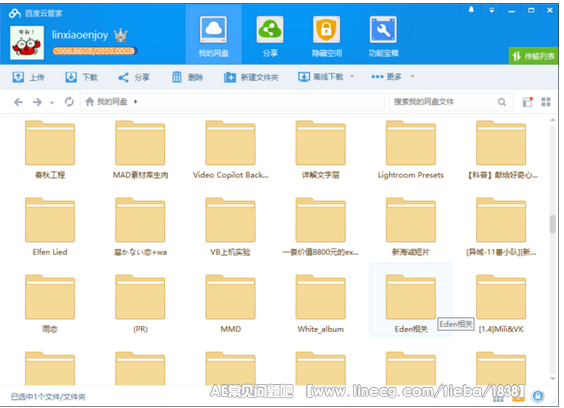Image resolution: width=564 pixels, height=408 pixels.
Task: Click the scrollbar up arrow
Action: click(x=552, y=120)
